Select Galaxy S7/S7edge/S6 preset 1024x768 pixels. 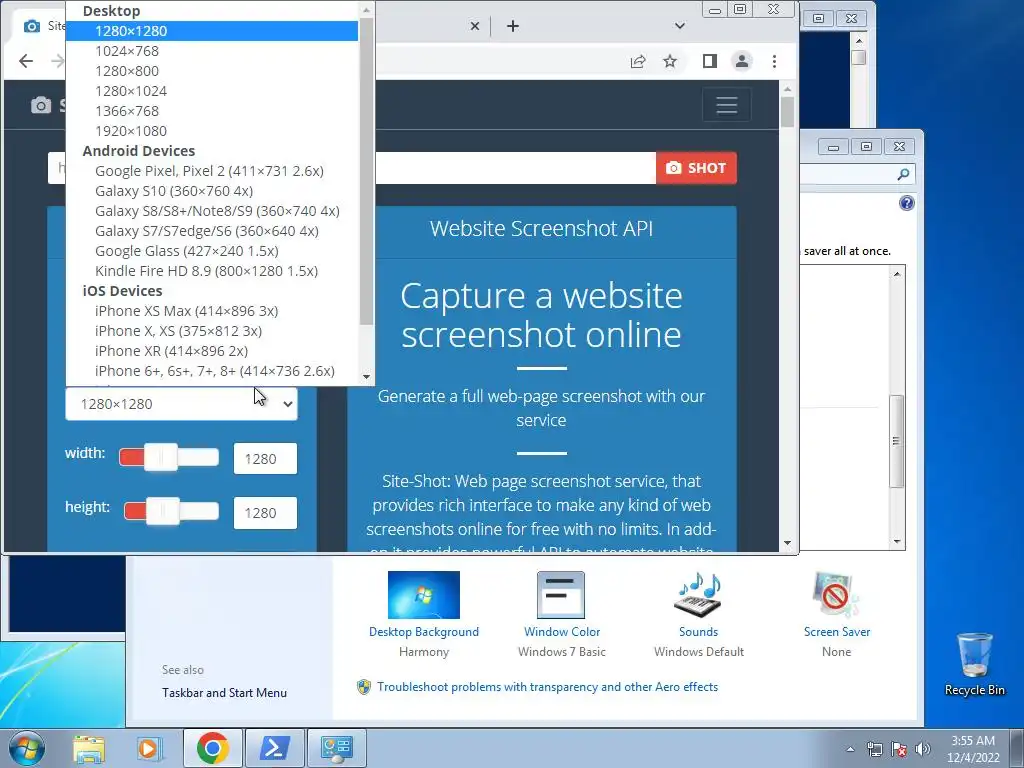[212, 231]
